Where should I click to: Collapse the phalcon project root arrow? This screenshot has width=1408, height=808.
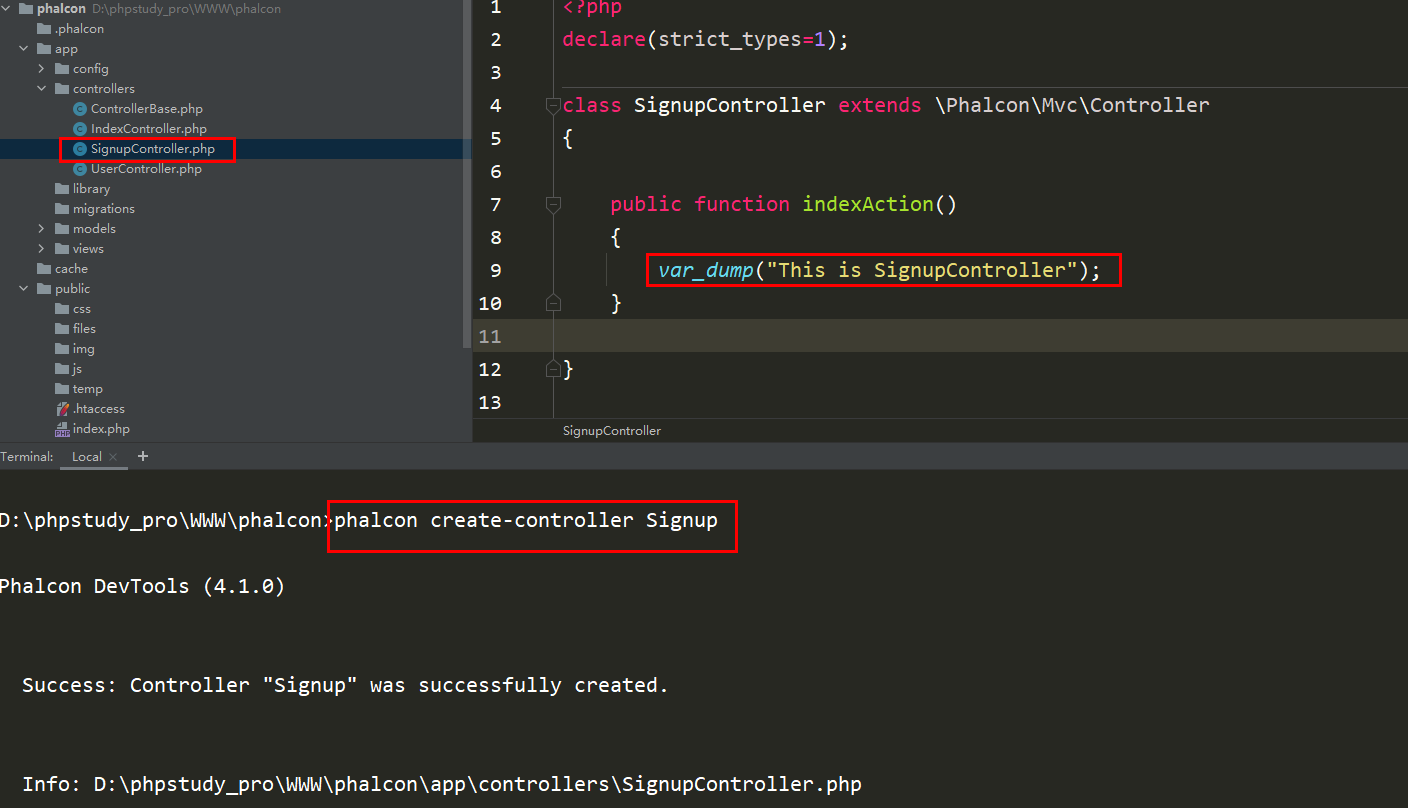(5, 9)
